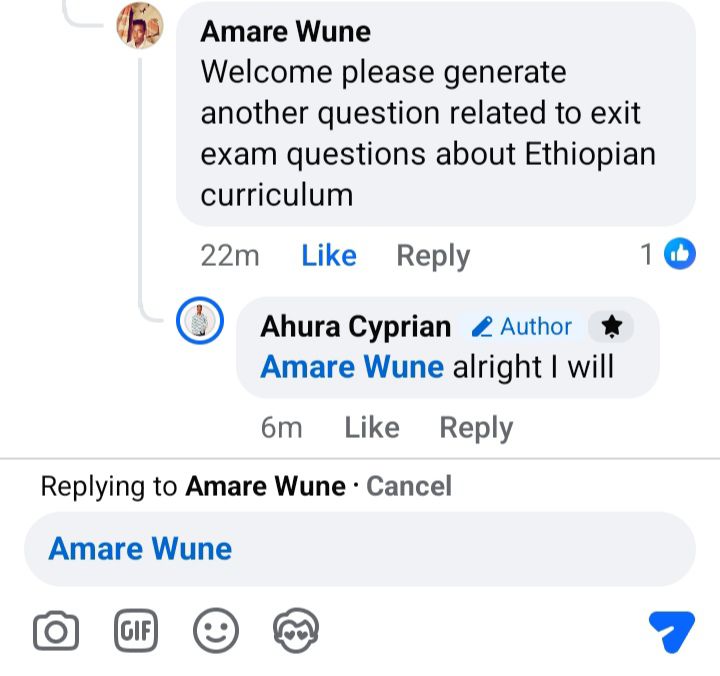Open Ahura Cyprian's circled profile picture
This screenshot has height=676, width=720.
[200, 321]
